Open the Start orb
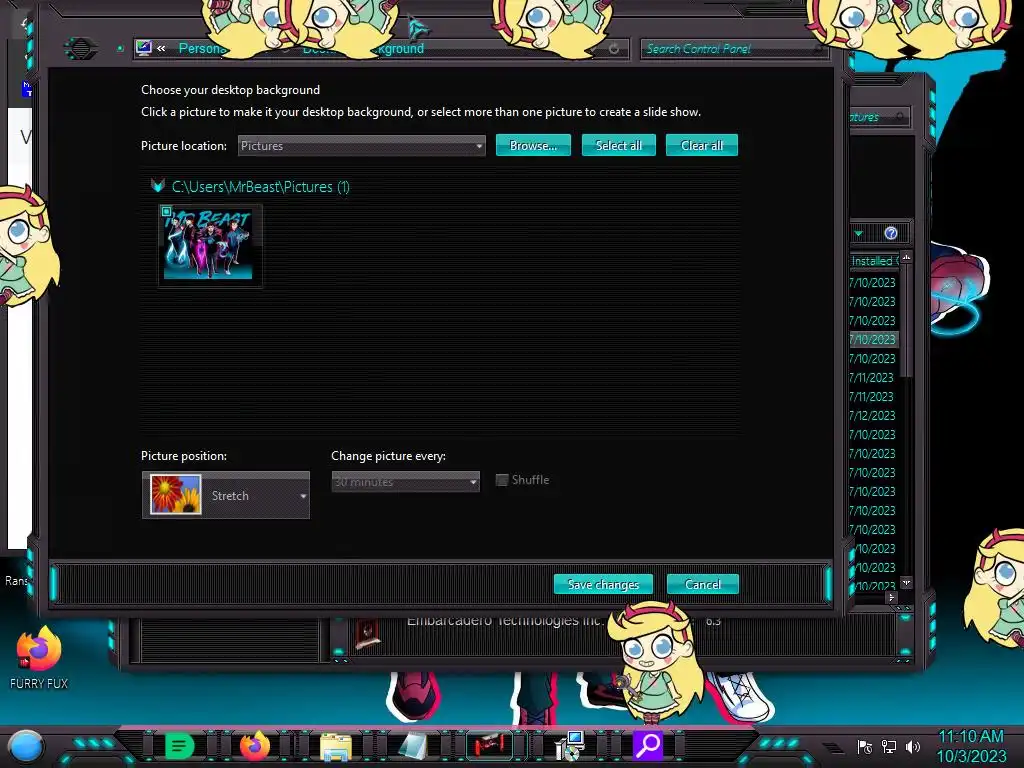This screenshot has height=768, width=1024. [x=25, y=746]
